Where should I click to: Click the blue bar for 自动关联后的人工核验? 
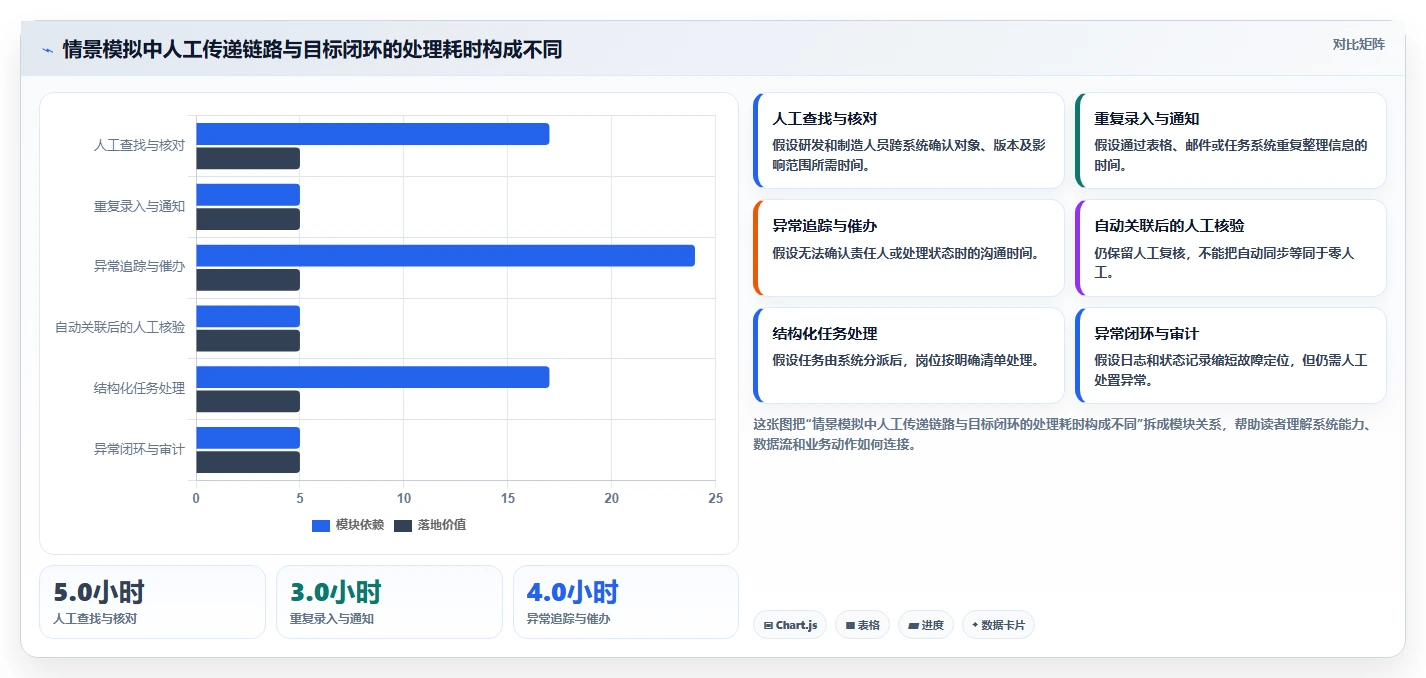[x=248, y=316]
